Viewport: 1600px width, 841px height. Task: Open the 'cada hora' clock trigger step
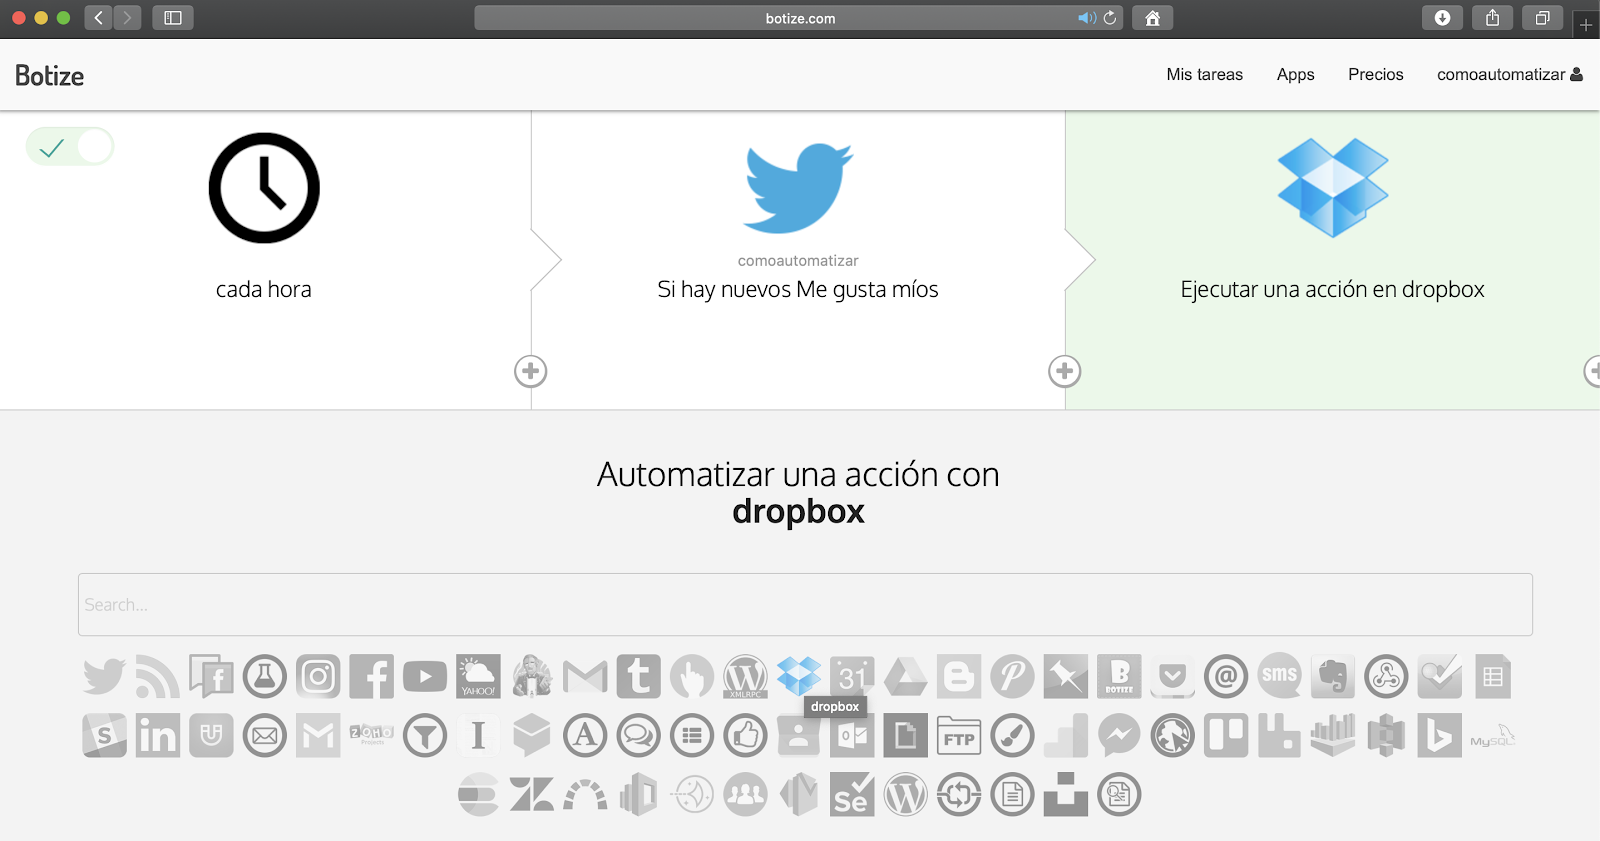(x=264, y=188)
